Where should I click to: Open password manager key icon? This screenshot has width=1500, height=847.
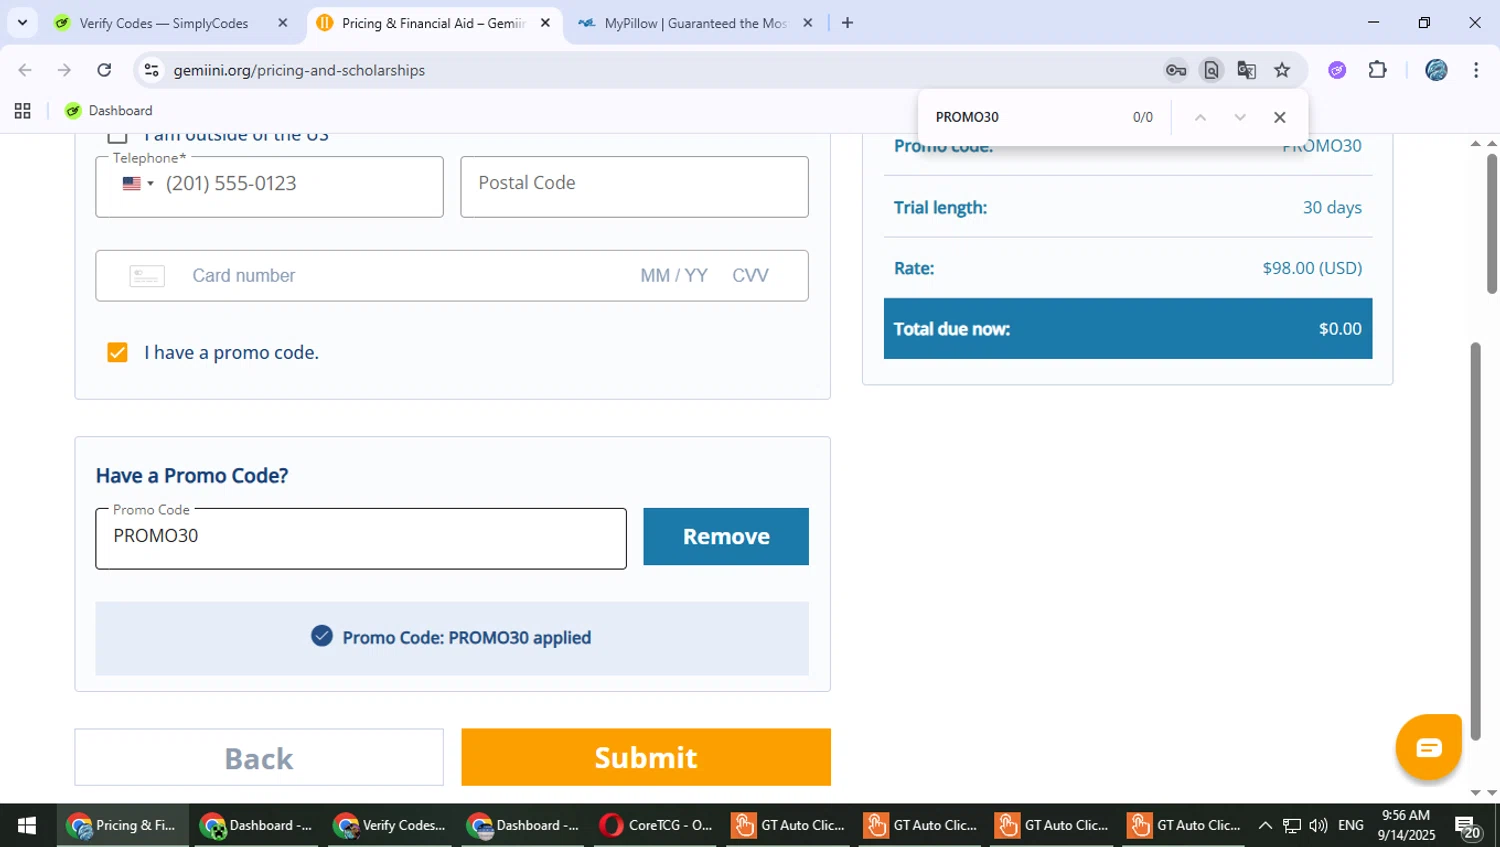[x=1176, y=70]
